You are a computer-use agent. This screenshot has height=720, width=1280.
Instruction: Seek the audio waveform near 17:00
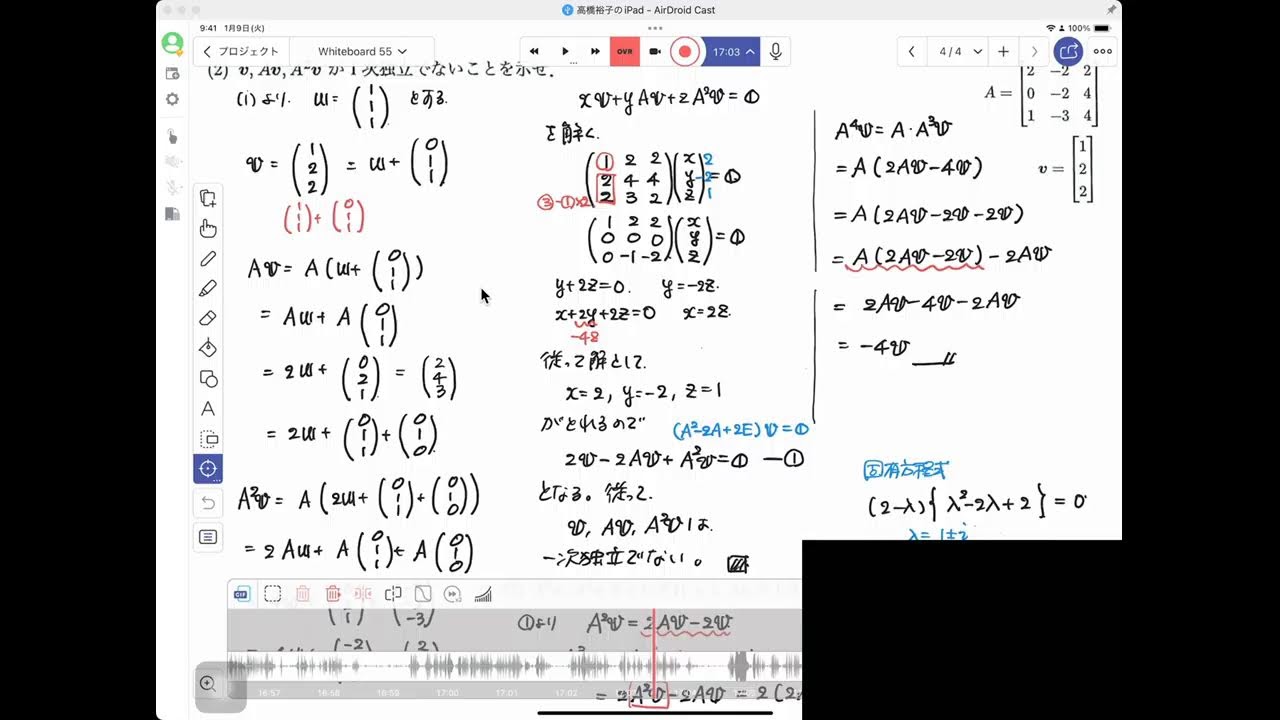click(x=447, y=667)
